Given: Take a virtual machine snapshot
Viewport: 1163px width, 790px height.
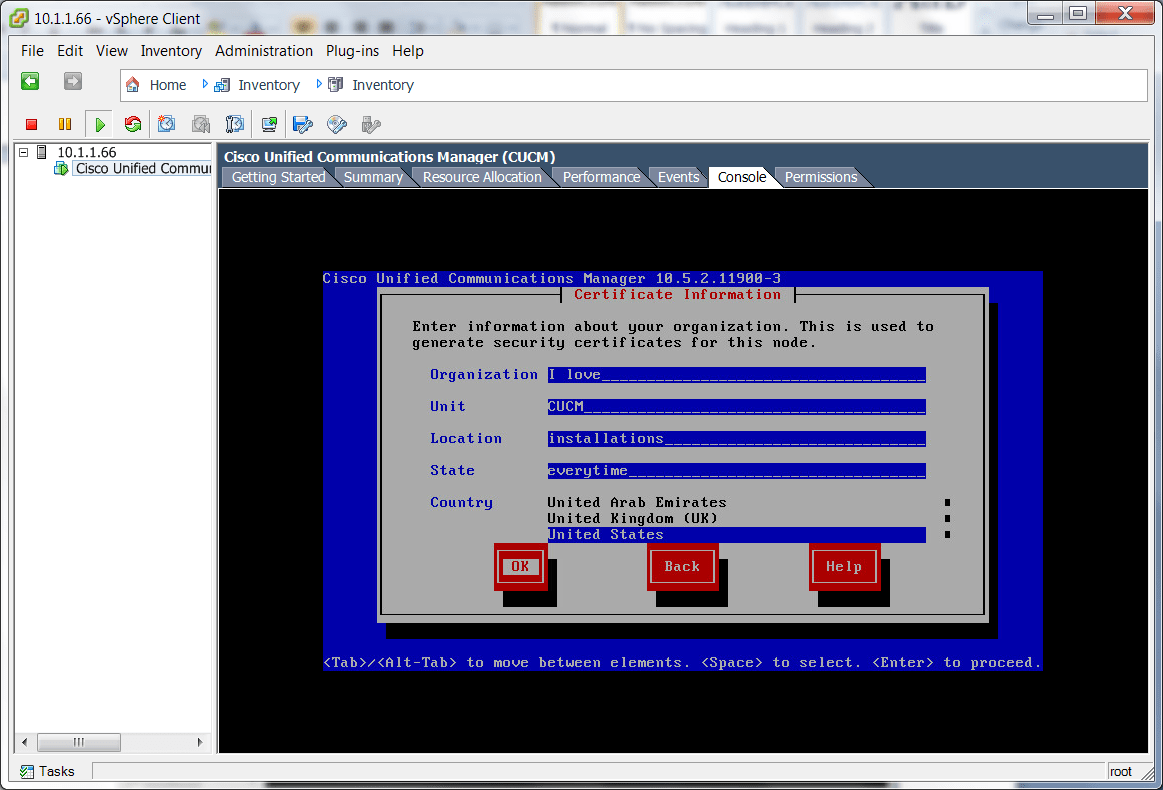Looking at the screenshot, I should [167, 125].
